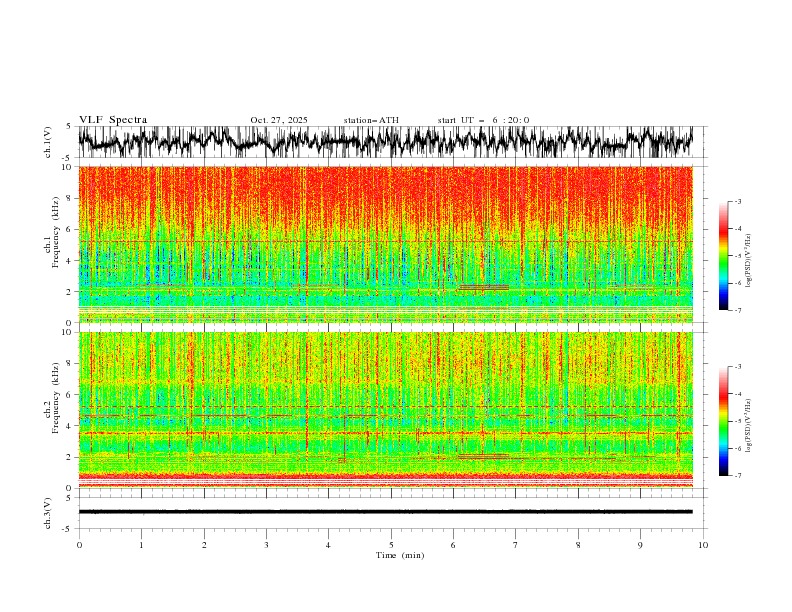Click the "-5" tick on lower colorbar
792x612 pixels.
tap(737, 421)
